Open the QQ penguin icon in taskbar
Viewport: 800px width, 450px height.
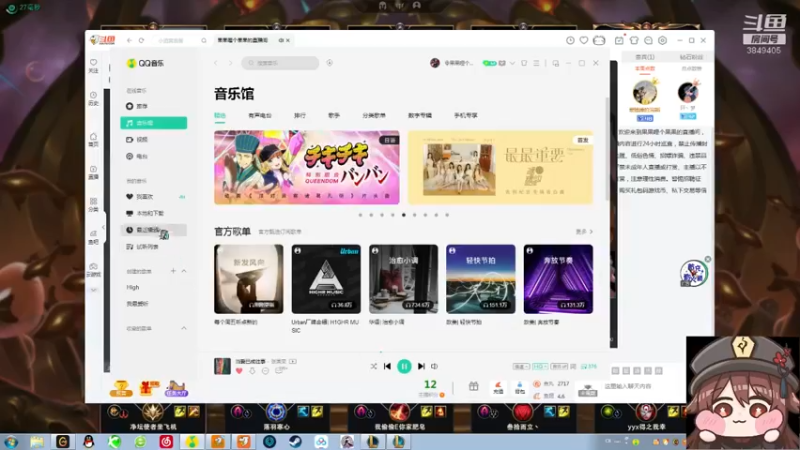pyautogui.click(x=89, y=442)
